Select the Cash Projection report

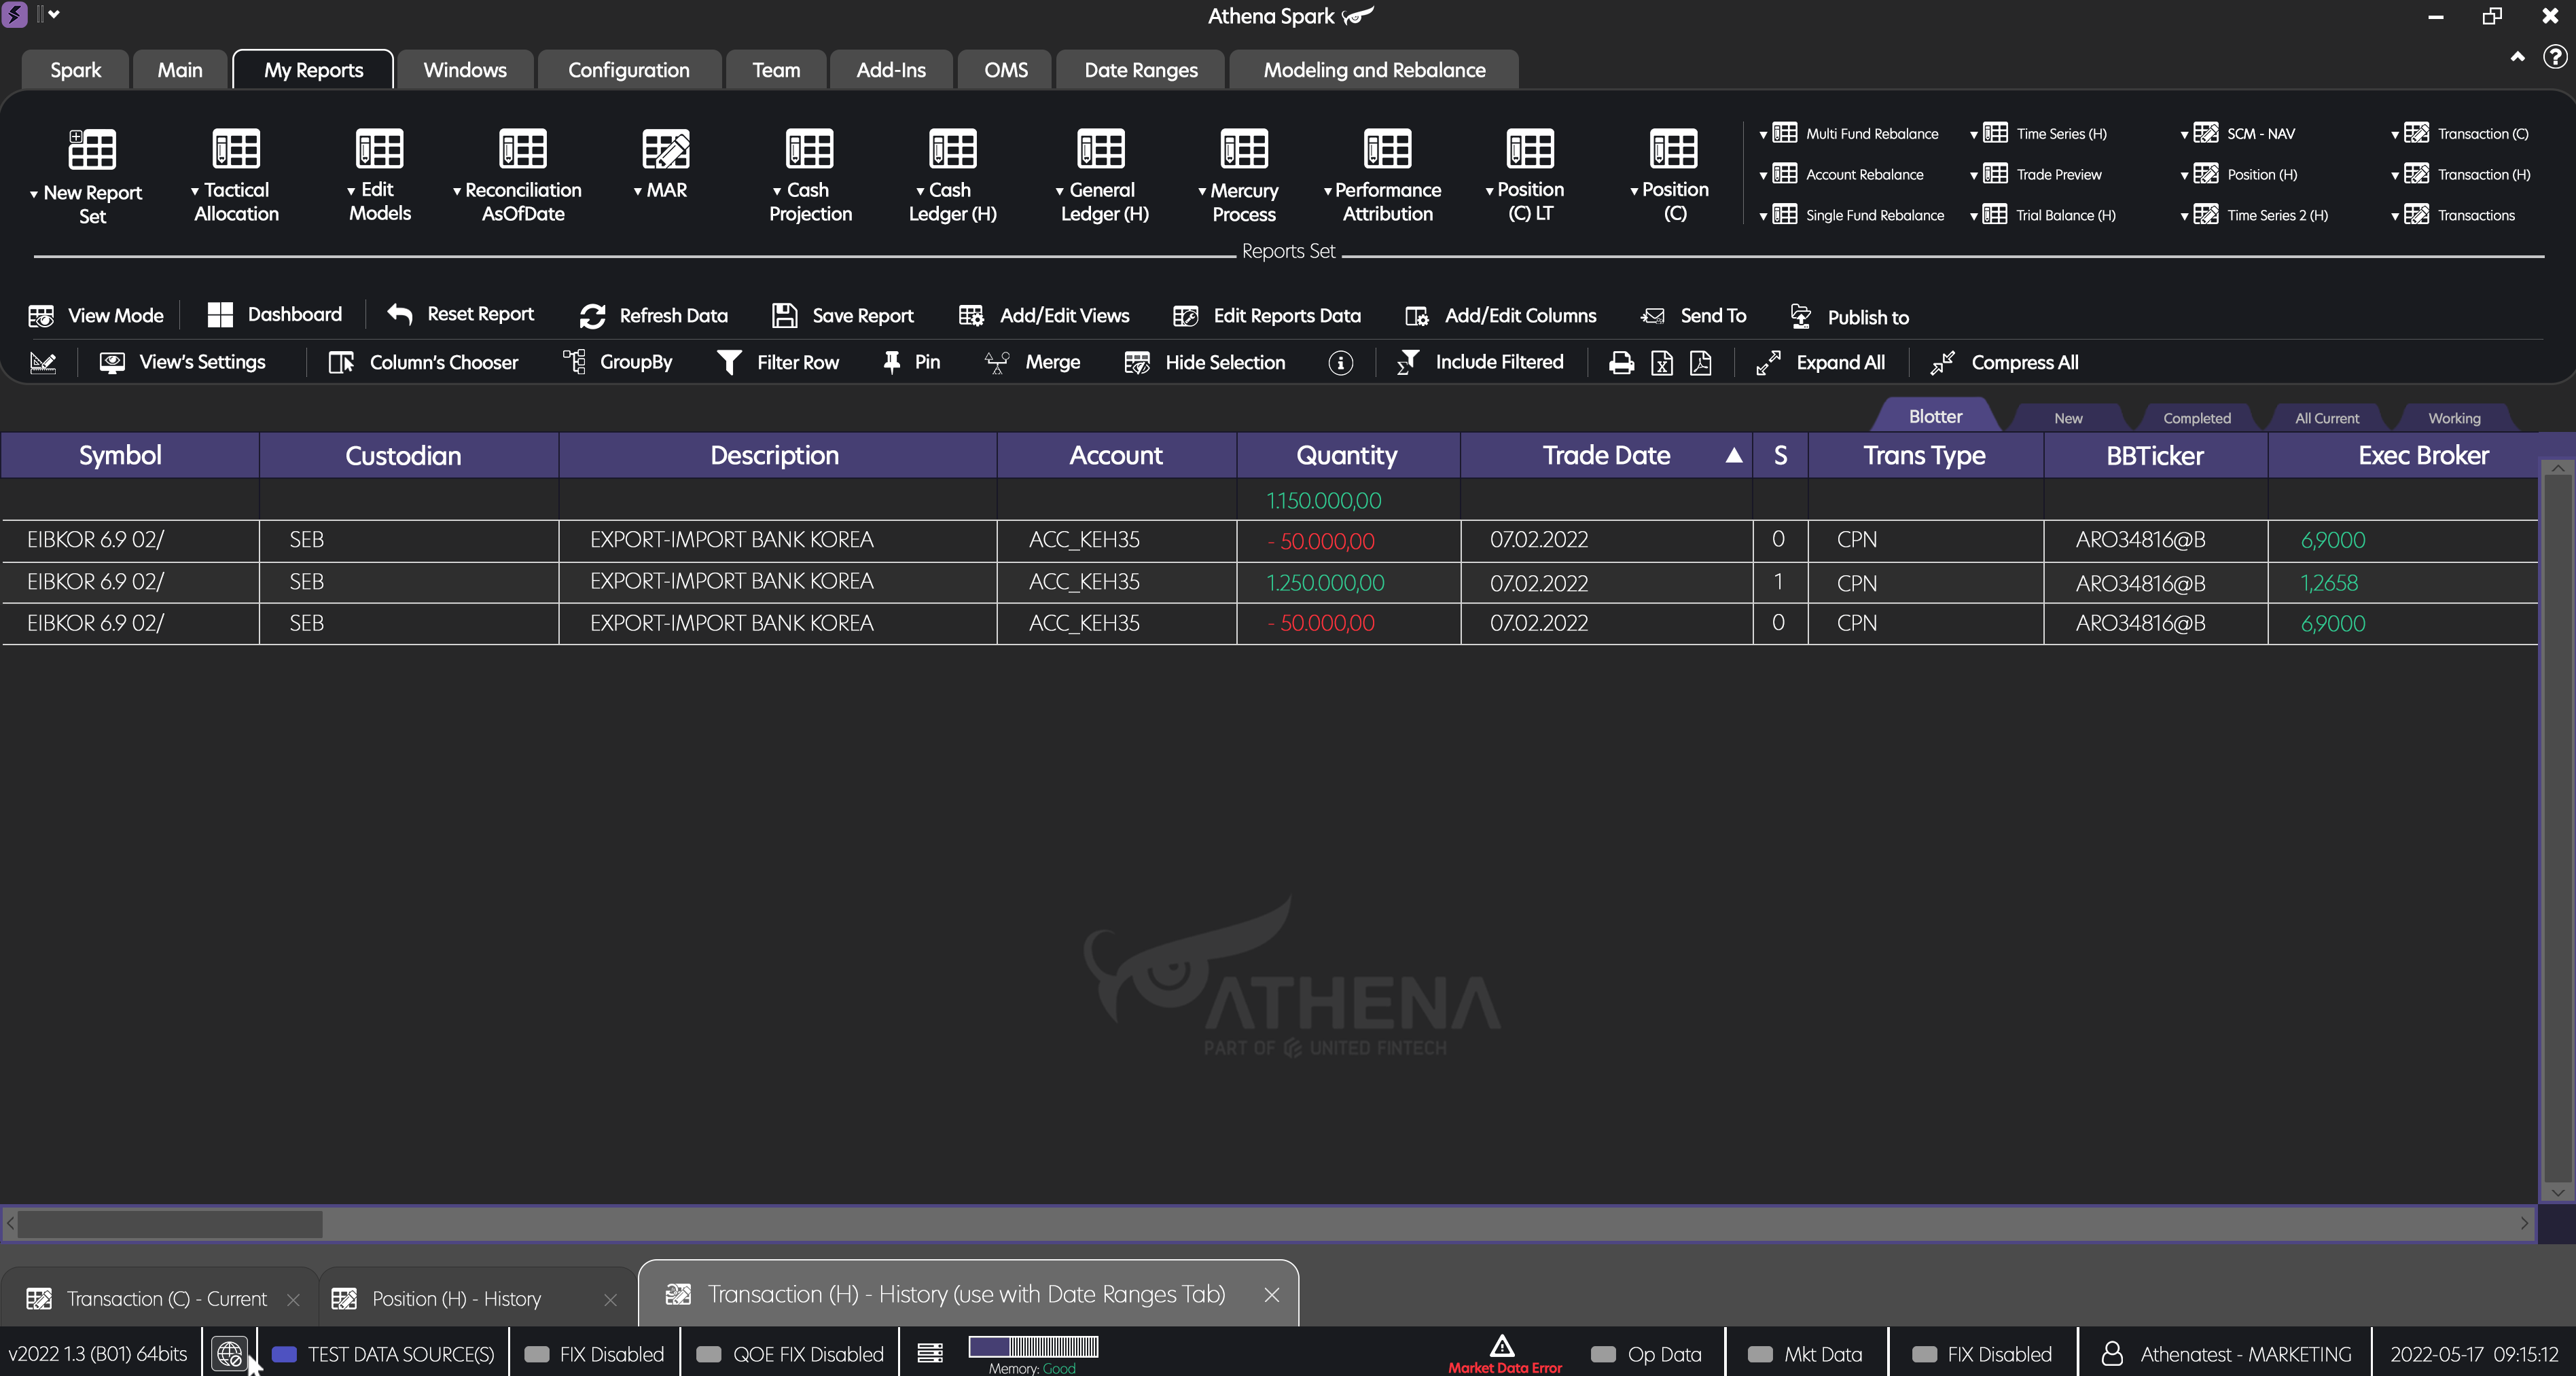click(x=810, y=176)
